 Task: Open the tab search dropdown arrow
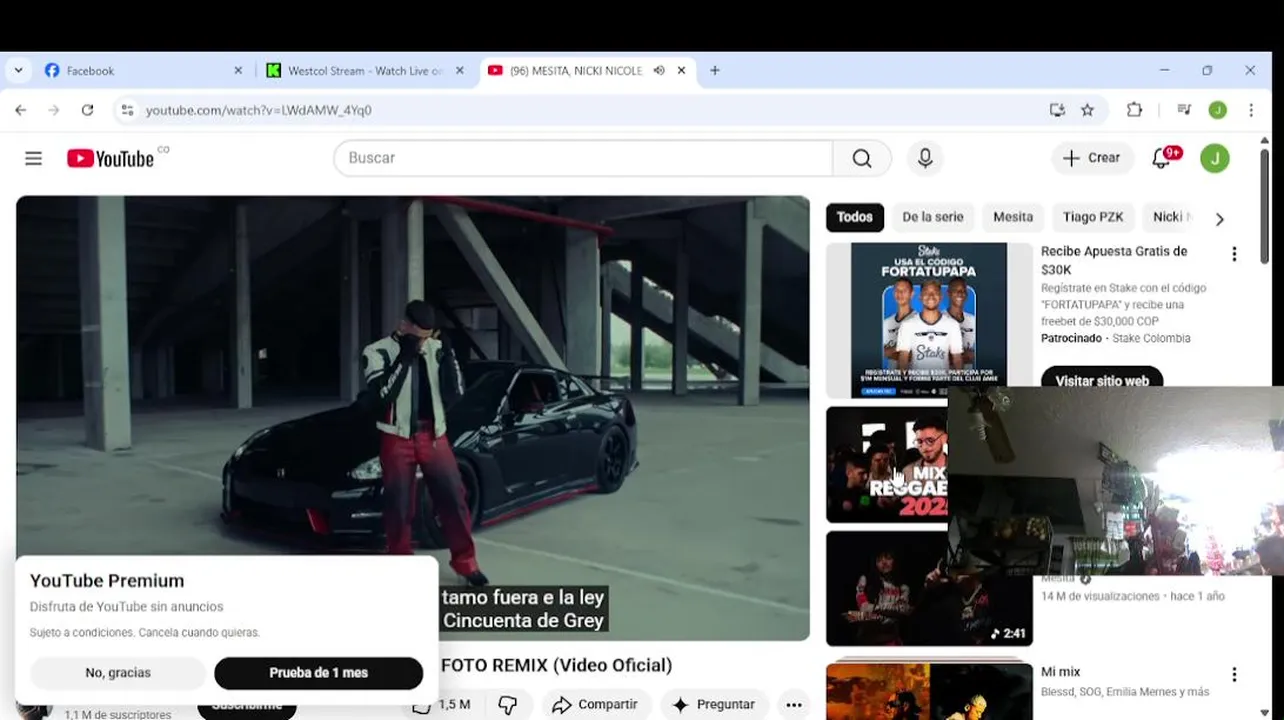tap(18, 71)
